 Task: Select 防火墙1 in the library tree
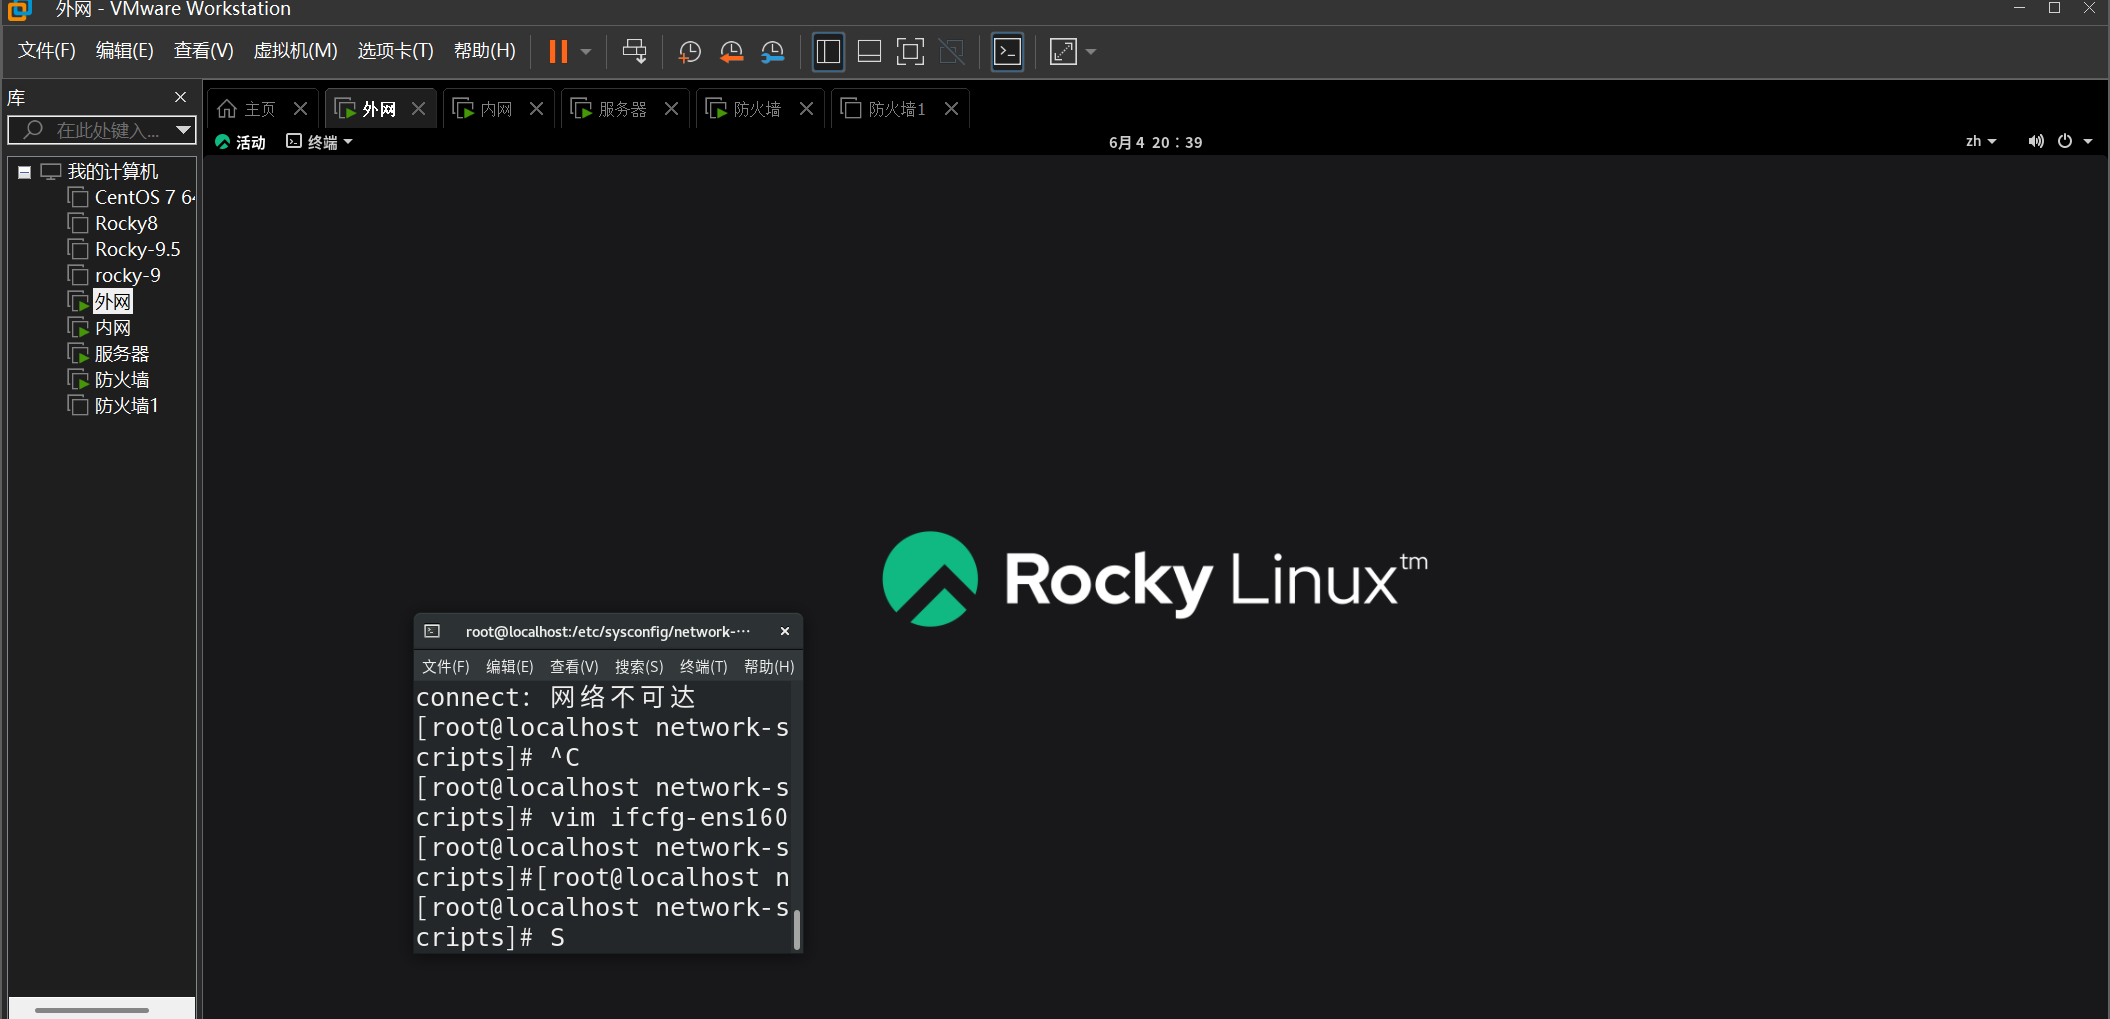point(126,405)
